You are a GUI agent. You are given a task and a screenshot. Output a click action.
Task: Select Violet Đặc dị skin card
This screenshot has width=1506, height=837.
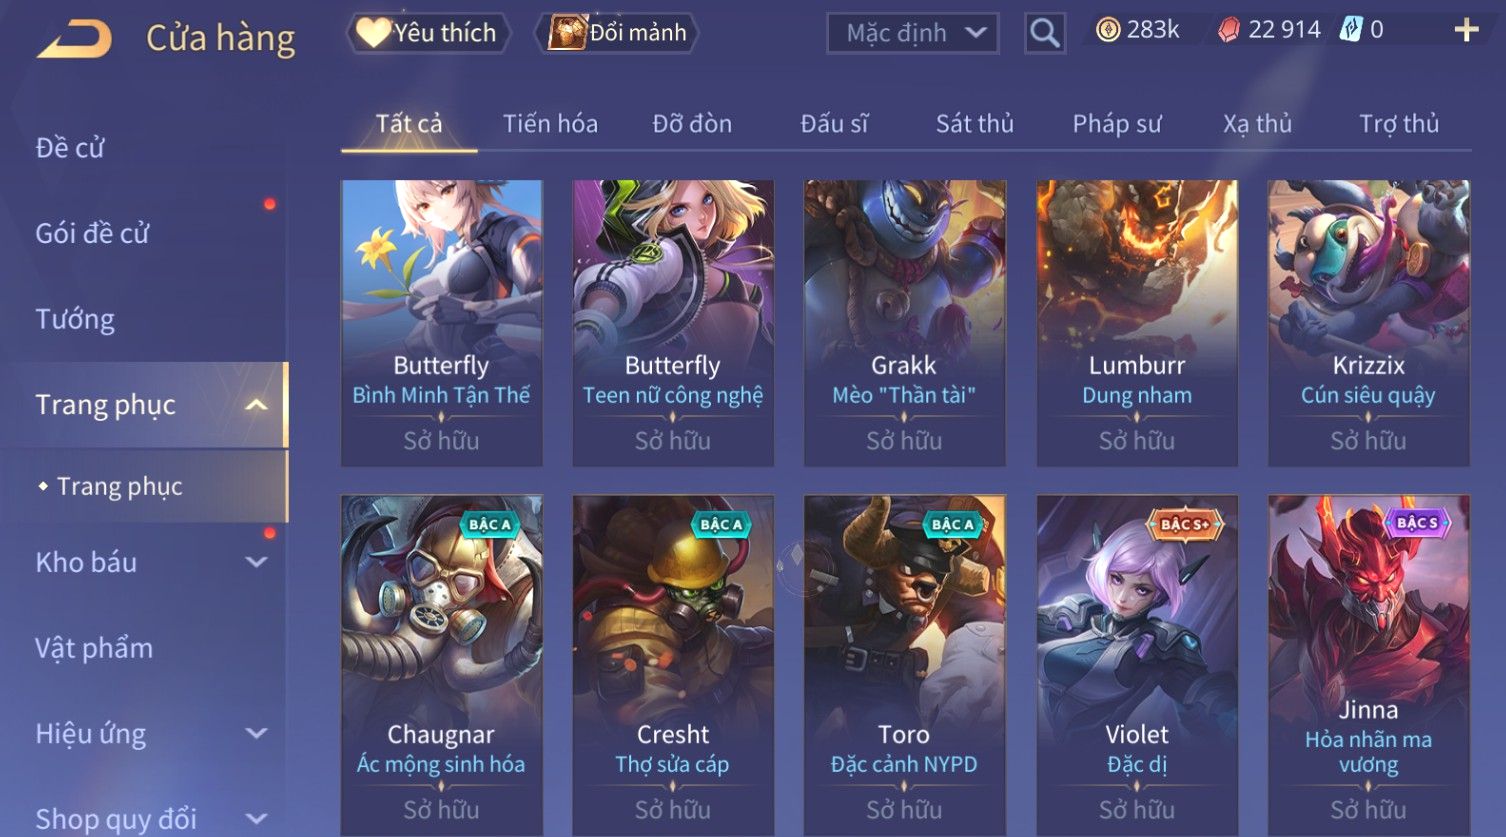(x=1137, y=665)
